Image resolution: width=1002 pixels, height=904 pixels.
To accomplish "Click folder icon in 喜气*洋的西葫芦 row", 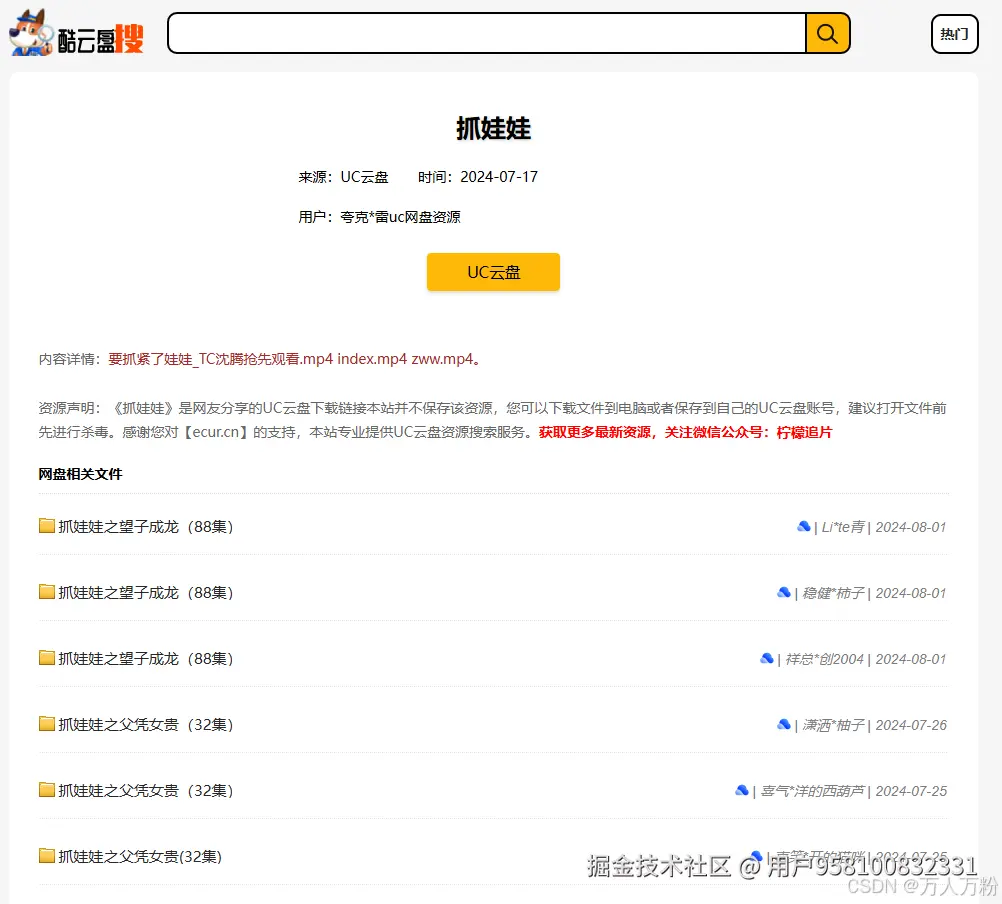I will click(47, 790).
